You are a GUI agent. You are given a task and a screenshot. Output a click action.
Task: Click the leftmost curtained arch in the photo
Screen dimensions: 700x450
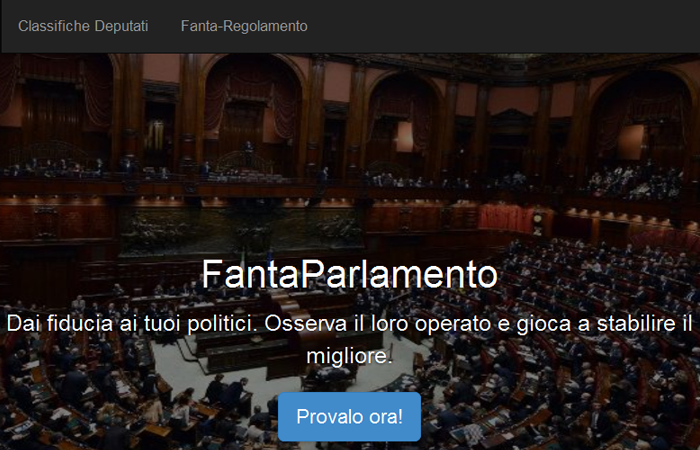[58, 114]
